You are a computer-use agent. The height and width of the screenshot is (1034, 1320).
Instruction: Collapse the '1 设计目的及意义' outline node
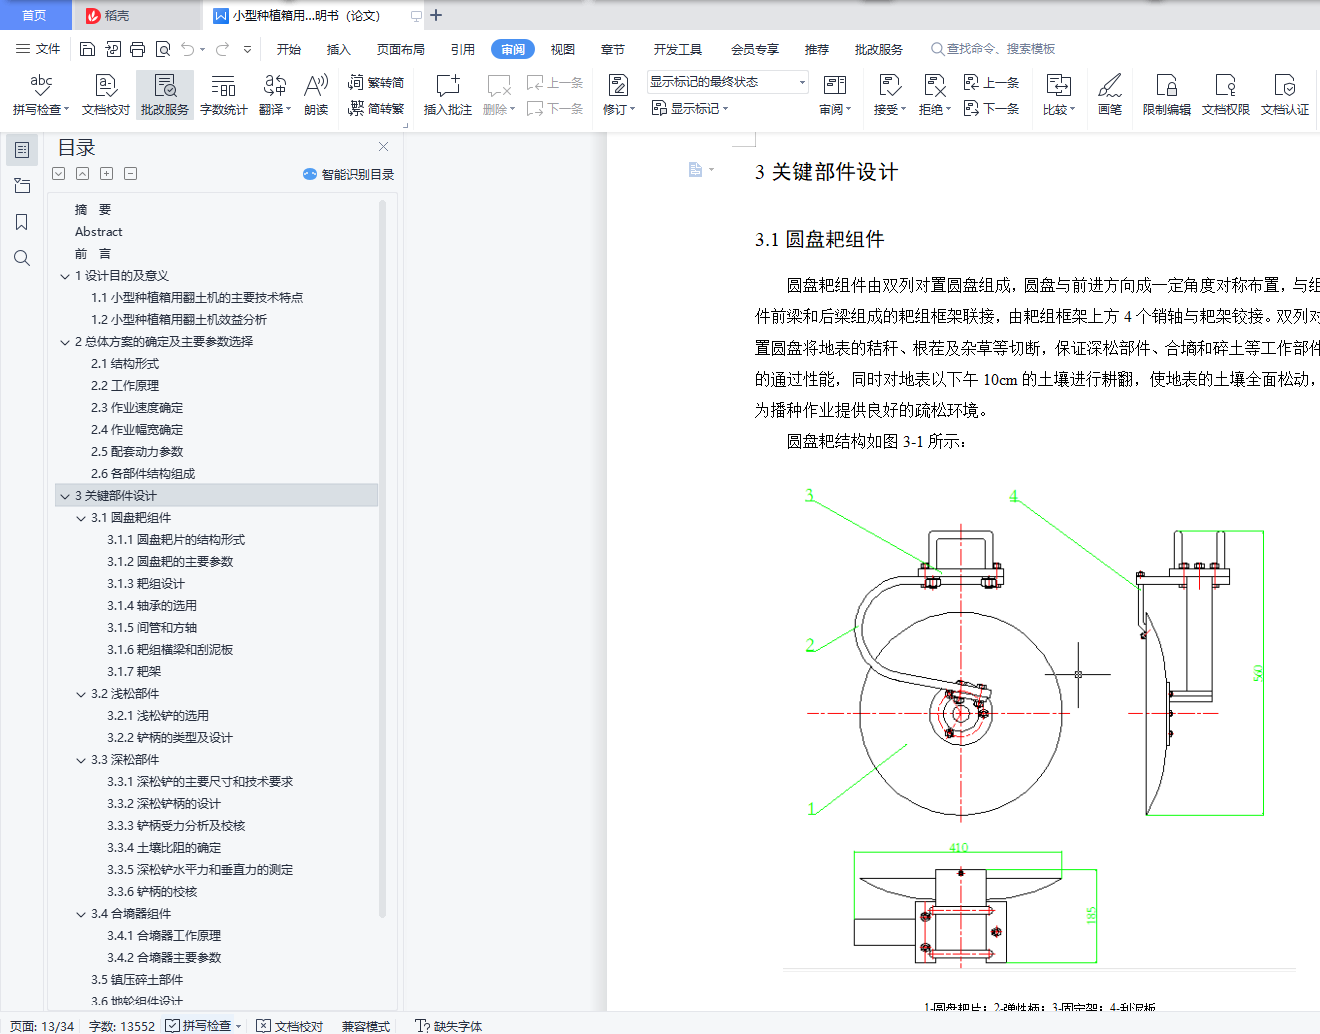coord(65,276)
